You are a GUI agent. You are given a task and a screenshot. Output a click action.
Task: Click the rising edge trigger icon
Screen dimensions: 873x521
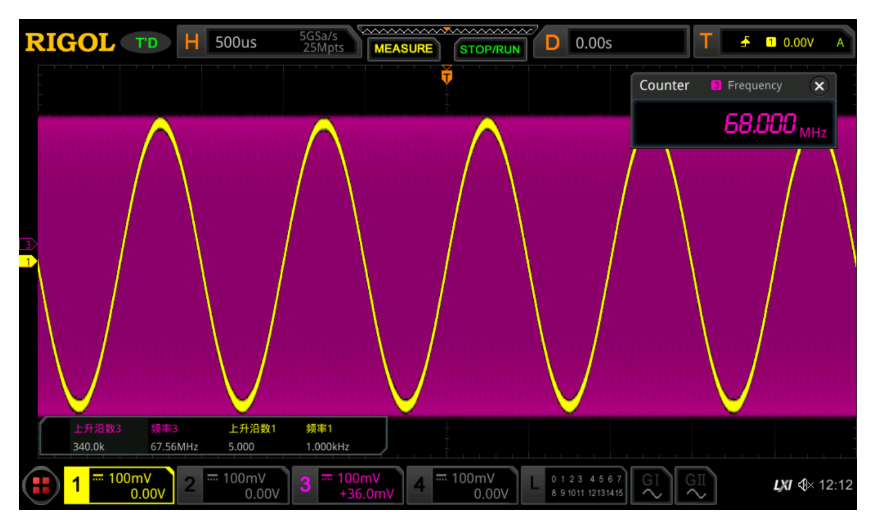[x=745, y=42]
